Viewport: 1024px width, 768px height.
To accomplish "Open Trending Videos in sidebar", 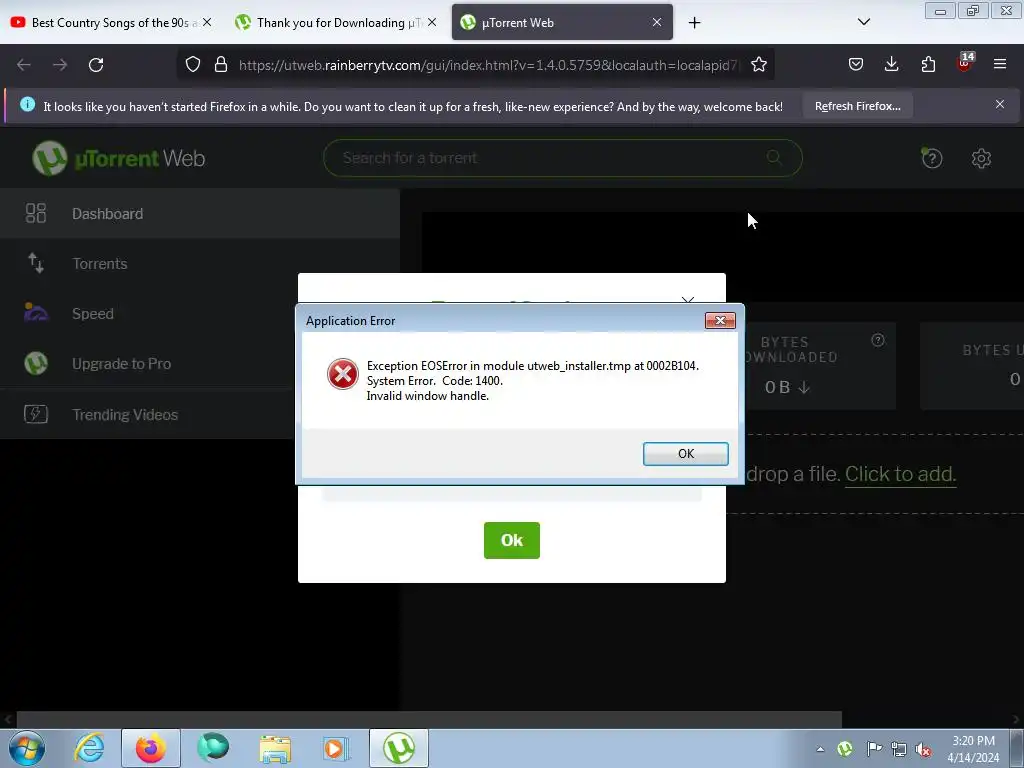I will click(x=149, y=415).
